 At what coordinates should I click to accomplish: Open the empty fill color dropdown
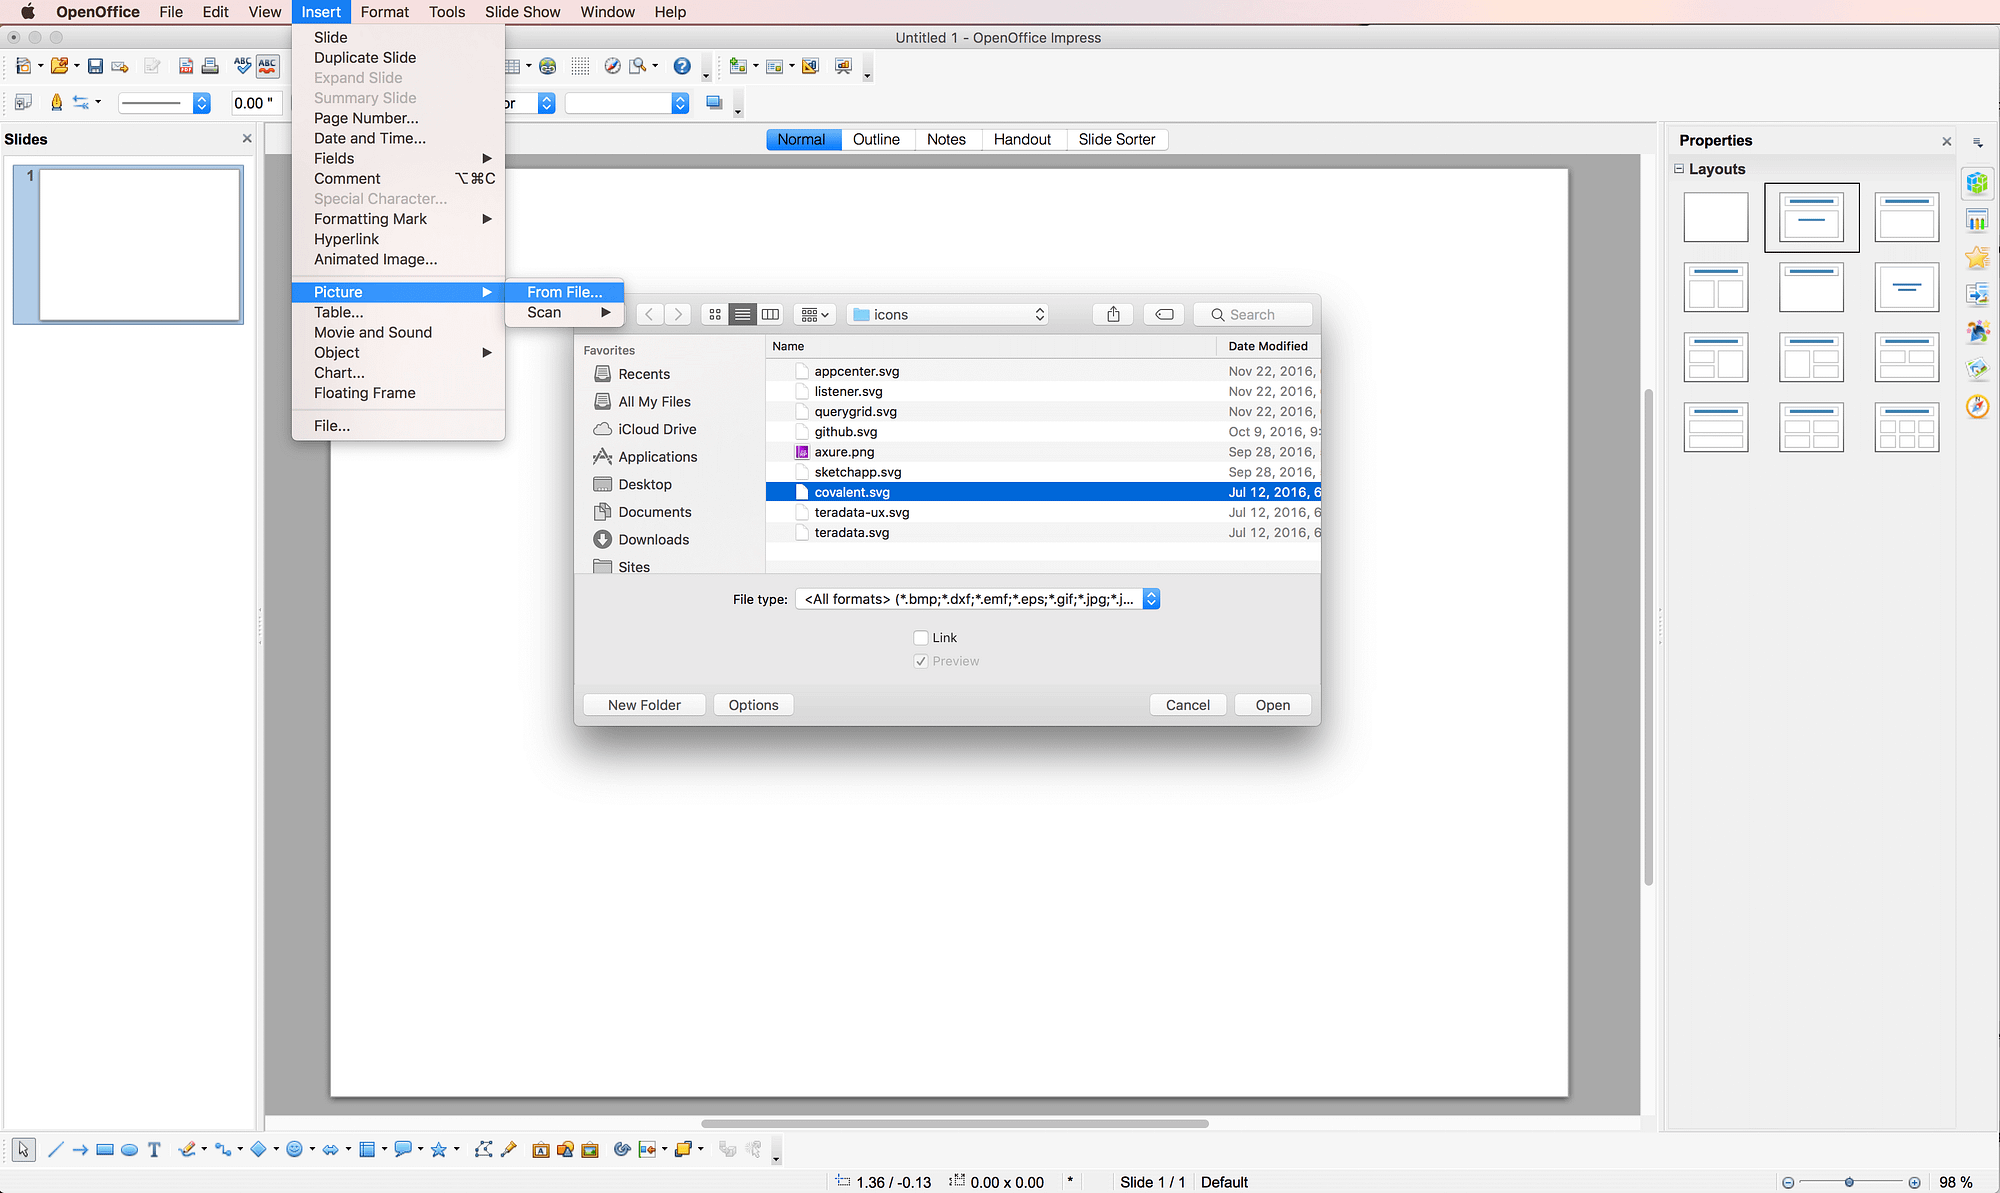tap(627, 103)
